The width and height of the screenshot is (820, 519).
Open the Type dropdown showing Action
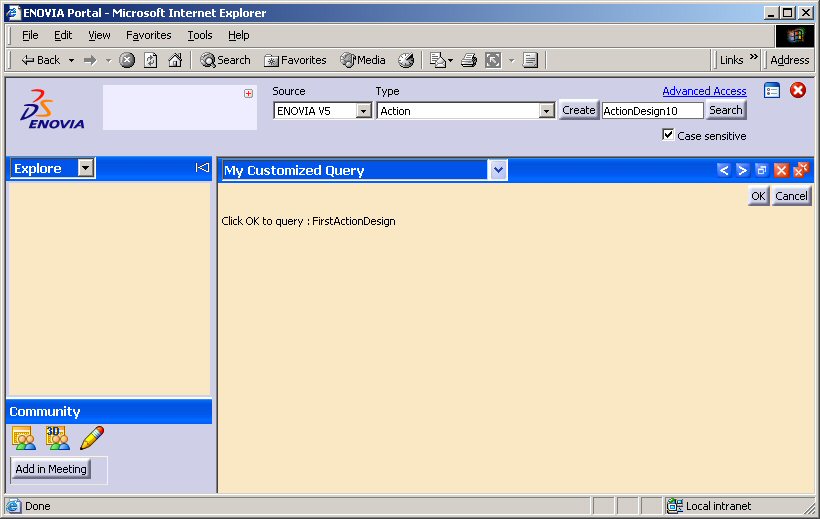point(465,111)
